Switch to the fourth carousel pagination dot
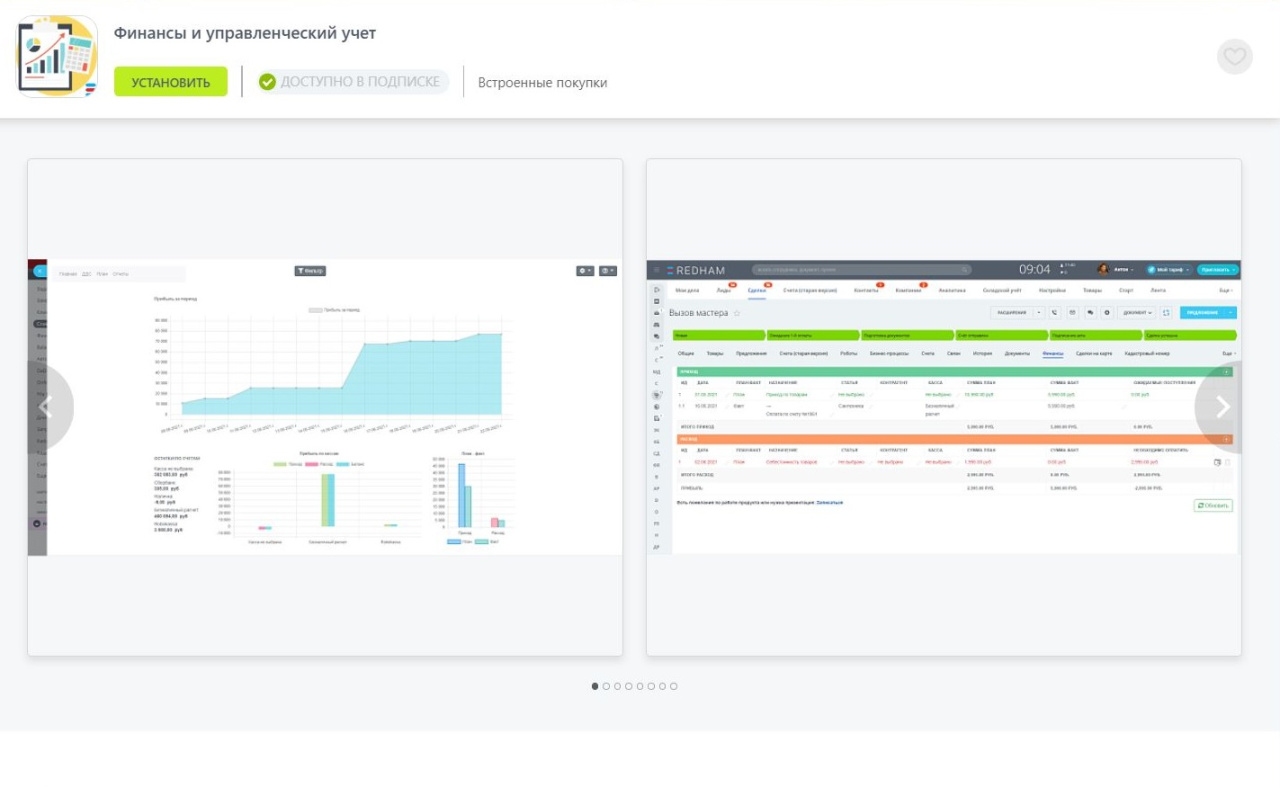 coord(628,686)
